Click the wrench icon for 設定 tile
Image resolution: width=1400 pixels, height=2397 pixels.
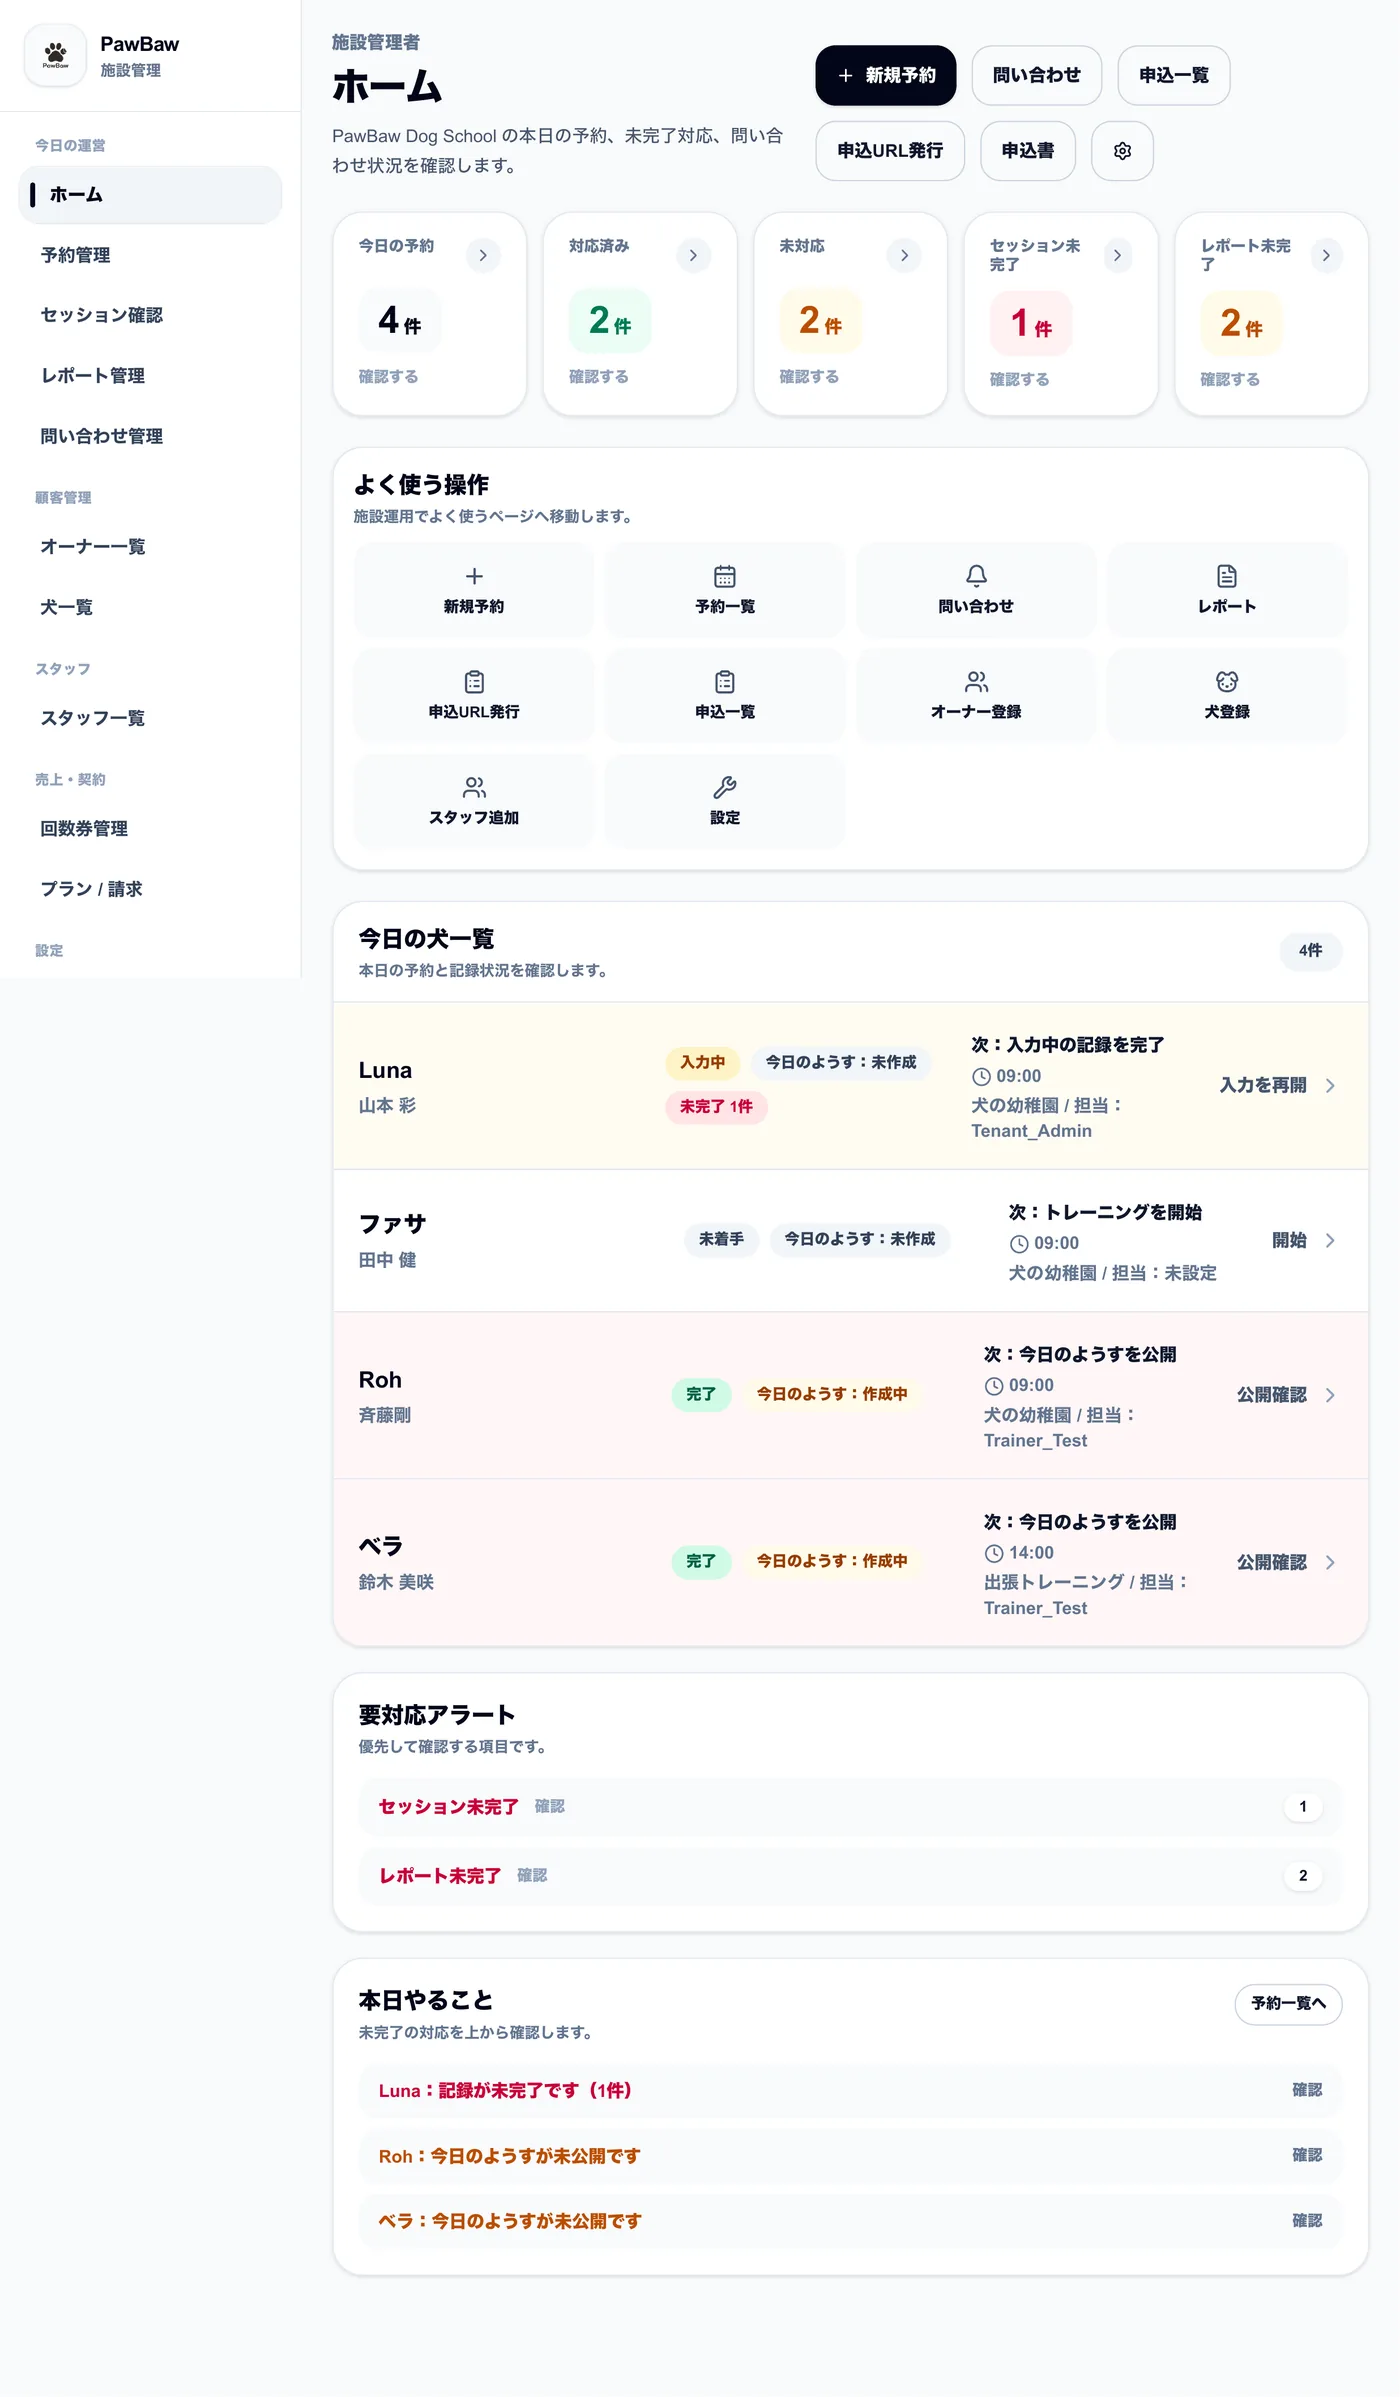[x=725, y=787]
